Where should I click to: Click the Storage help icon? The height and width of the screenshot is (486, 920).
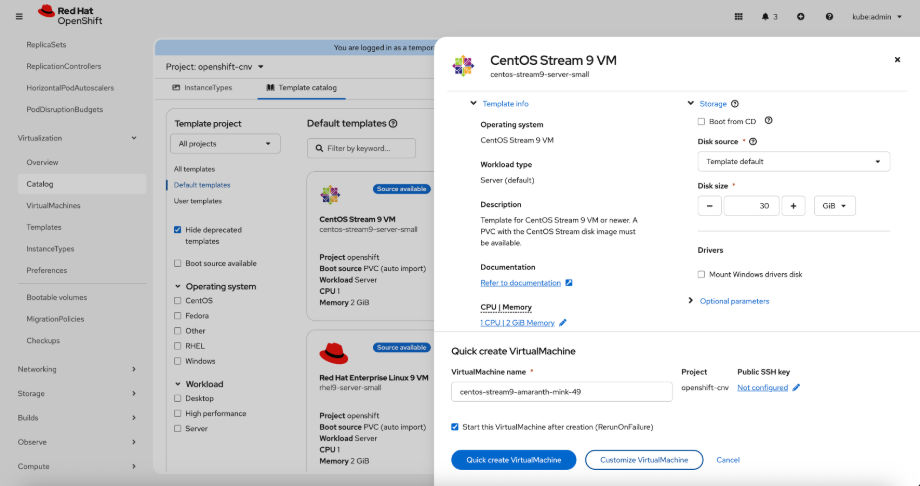(735, 104)
